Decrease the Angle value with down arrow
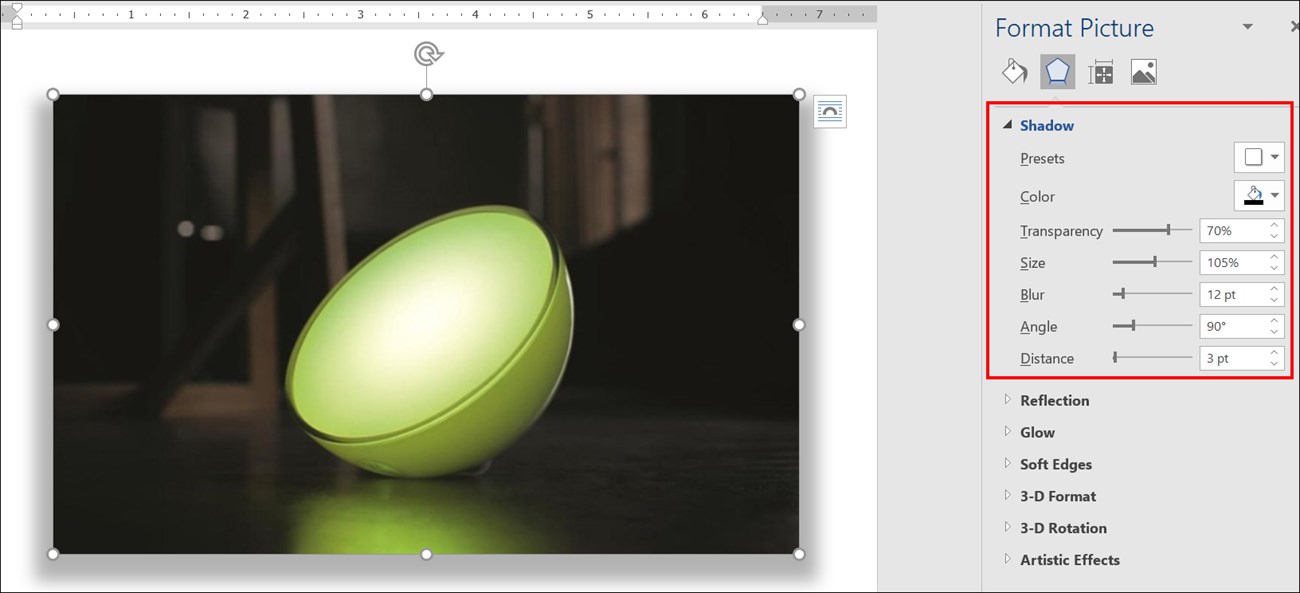The width and height of the screenshot is (1300, 593). [x=1275, y=332]
